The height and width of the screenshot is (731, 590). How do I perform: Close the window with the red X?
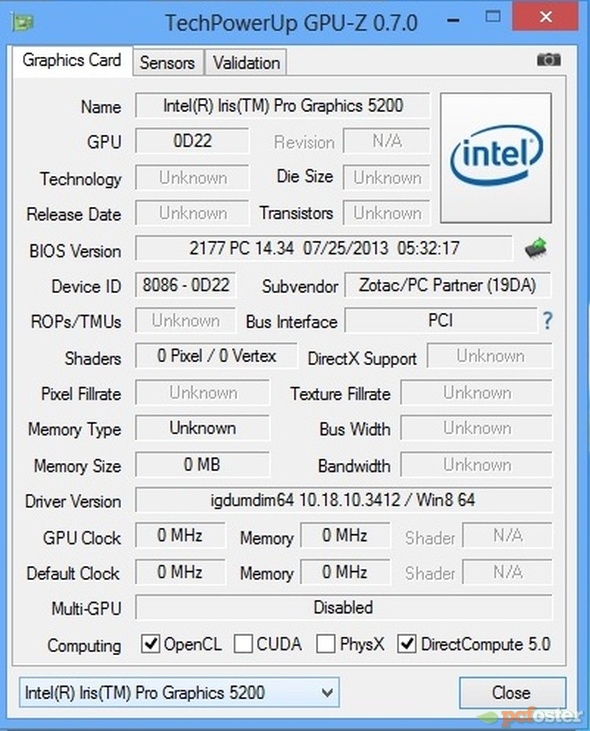click(545, 17)
